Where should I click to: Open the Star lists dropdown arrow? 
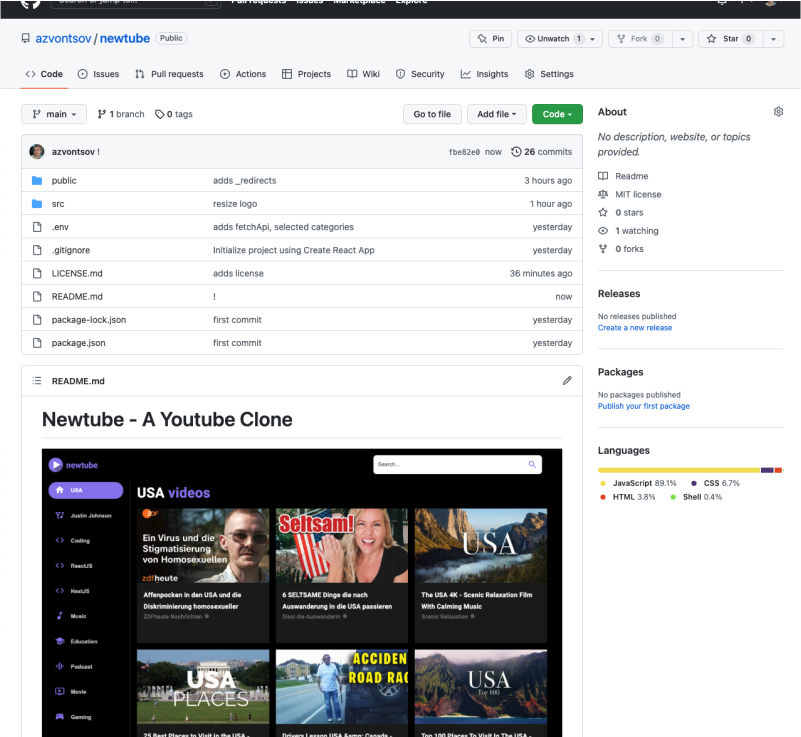pyautogui.click(x=773, y=39)
